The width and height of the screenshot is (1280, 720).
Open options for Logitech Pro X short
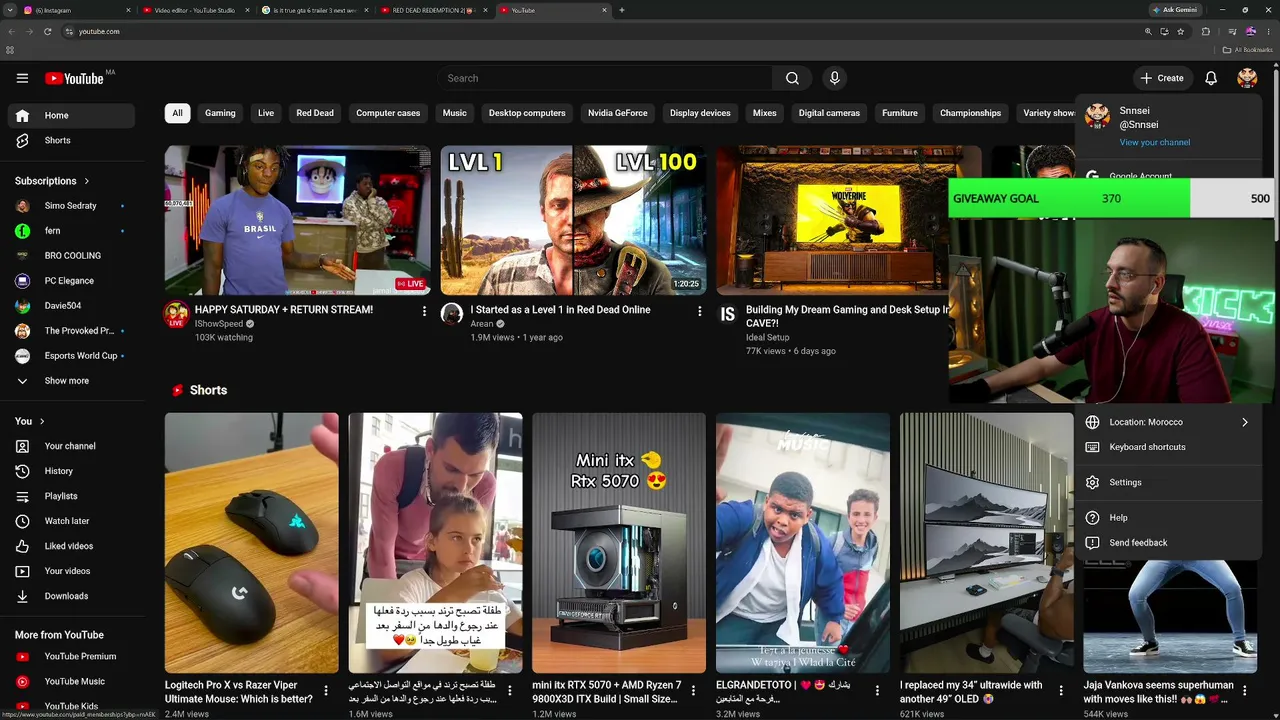click(x=326, y=690)
